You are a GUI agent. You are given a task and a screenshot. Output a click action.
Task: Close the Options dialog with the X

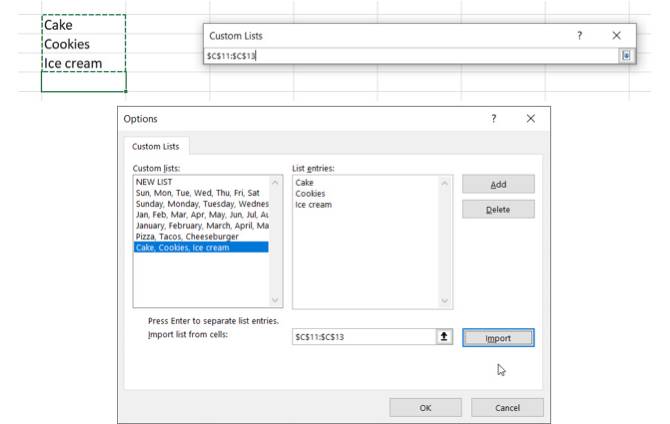point(531,118)
